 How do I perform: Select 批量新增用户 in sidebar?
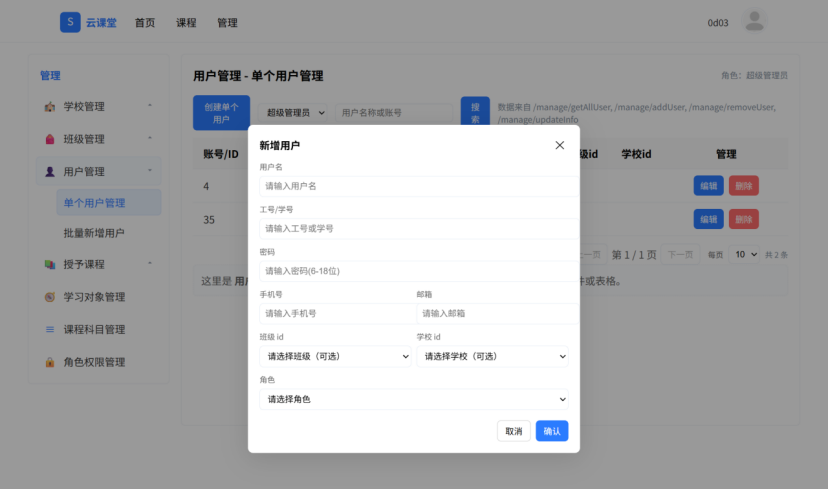[94, 233]
